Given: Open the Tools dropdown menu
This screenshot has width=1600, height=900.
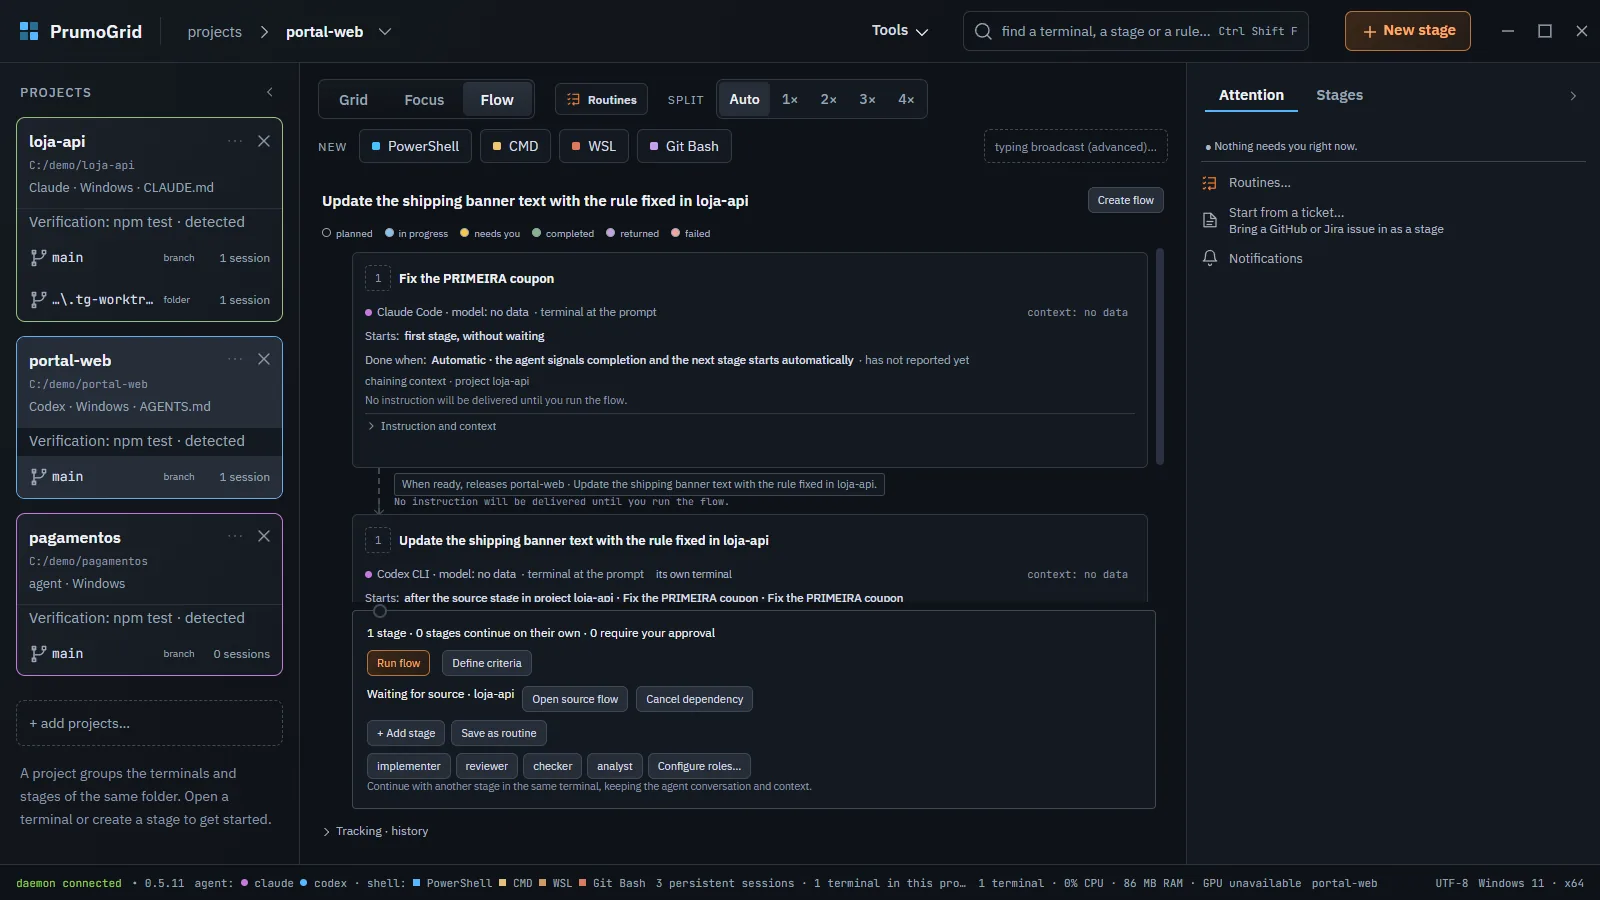Looking at the screenshot, I should pos(900,31).
